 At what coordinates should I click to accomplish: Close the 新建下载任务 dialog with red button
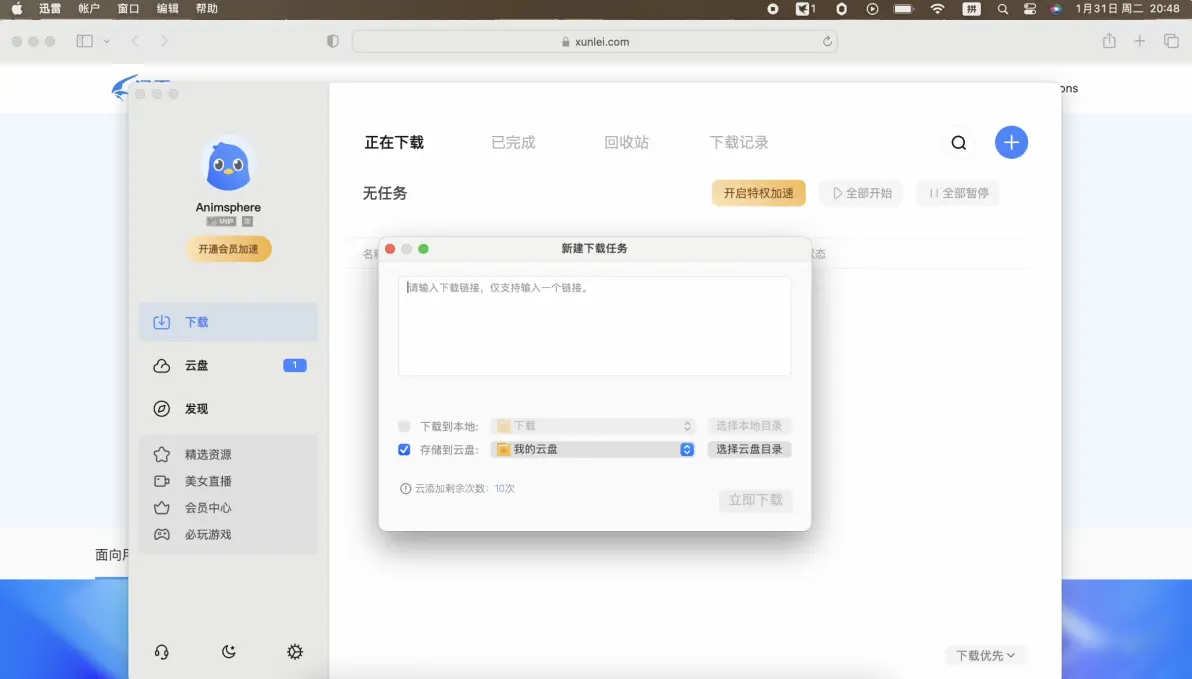click(x=390, y=249)
